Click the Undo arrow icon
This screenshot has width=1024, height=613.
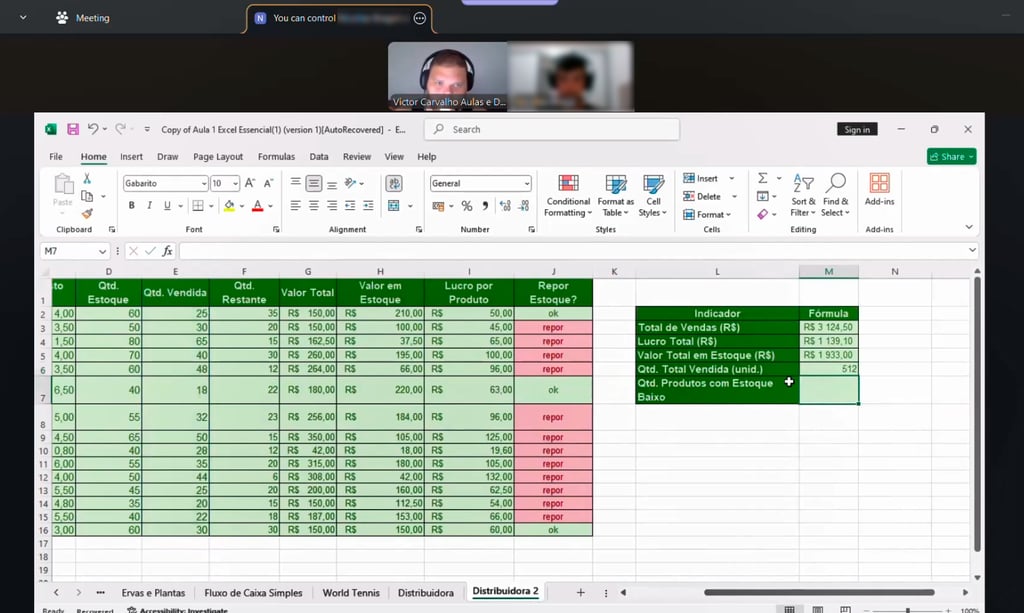point(93,129)
